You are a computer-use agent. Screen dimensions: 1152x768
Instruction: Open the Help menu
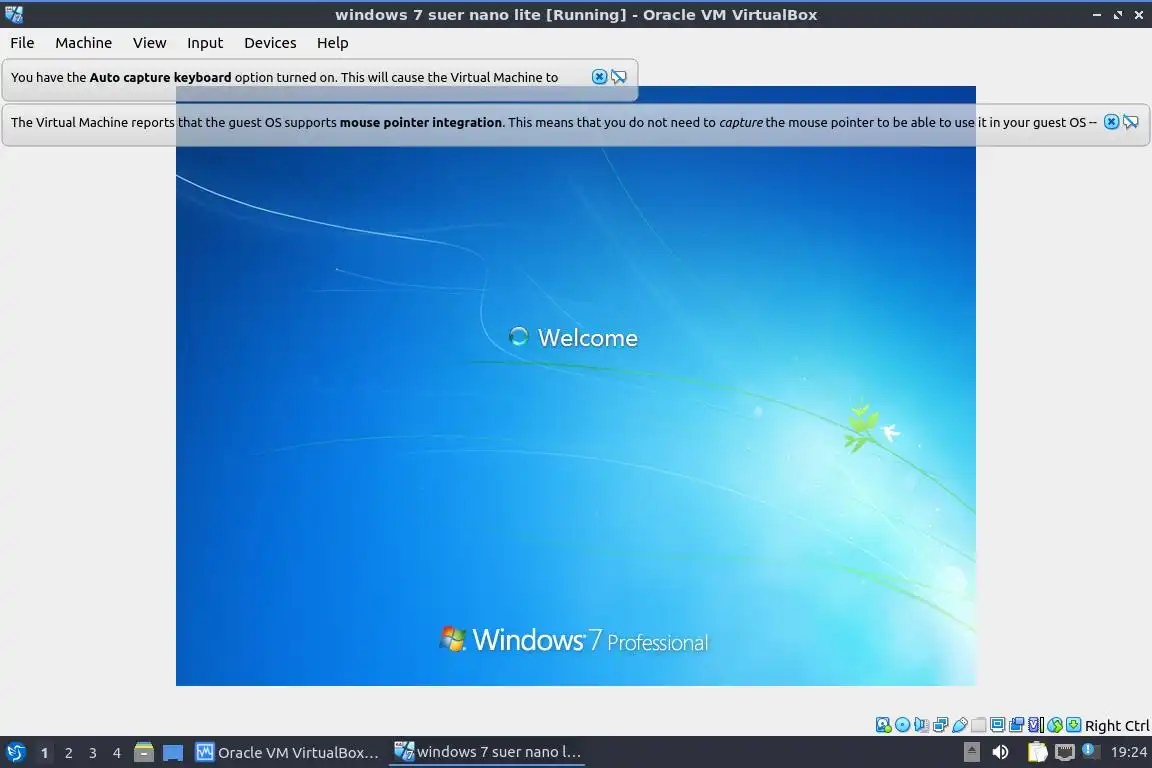point(333,43)
